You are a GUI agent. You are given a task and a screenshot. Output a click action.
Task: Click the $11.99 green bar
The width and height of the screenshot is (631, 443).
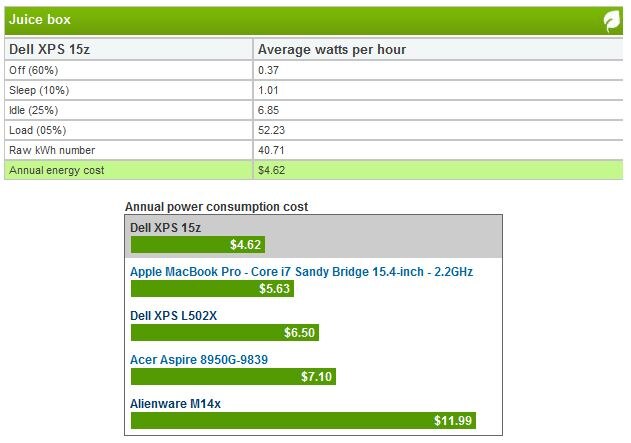(x=303, y=420)
